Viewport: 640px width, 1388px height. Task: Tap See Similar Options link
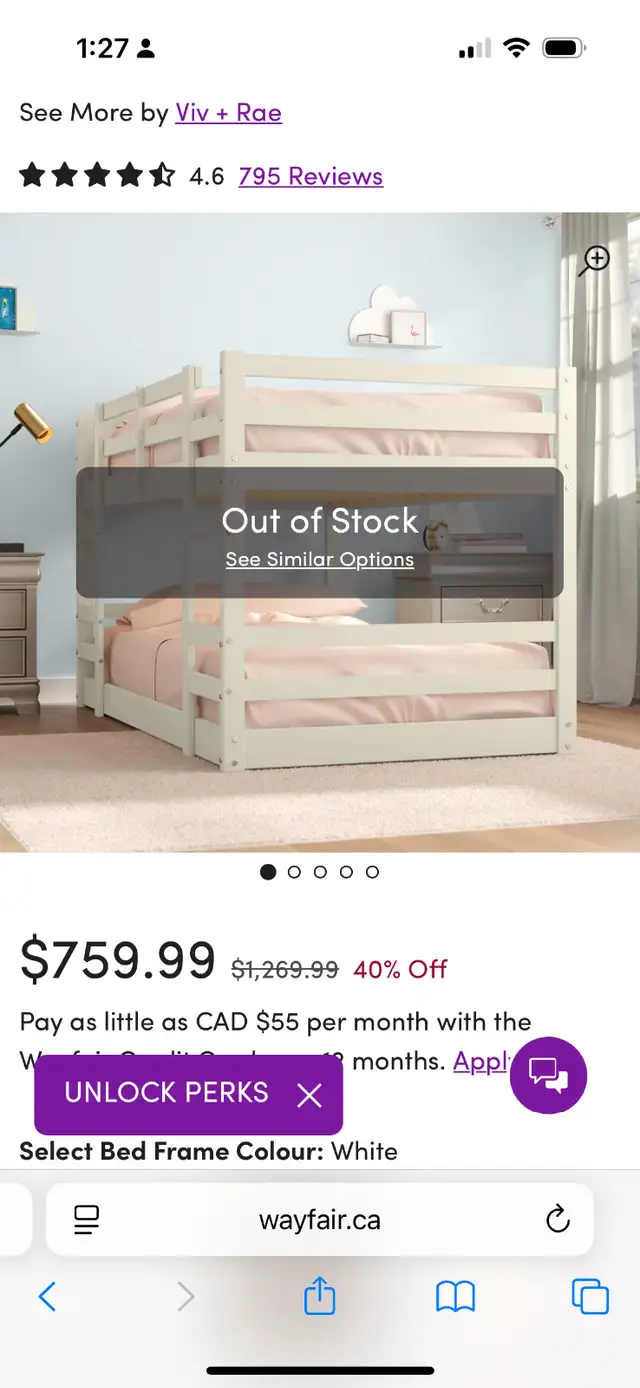click(x=320, y=559)
